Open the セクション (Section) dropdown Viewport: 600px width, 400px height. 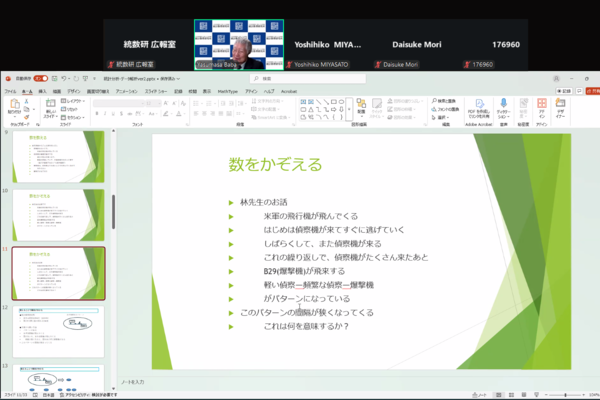click(73, 117)
